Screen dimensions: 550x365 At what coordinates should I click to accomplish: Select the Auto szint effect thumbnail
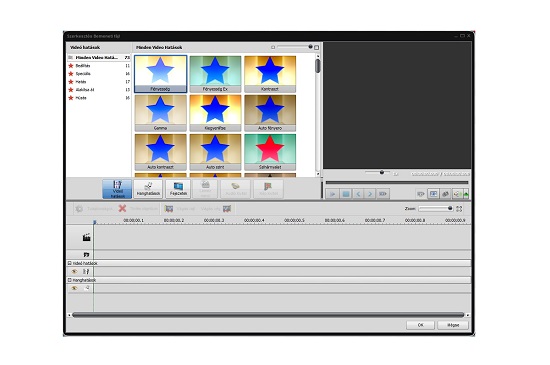[215, 152]
